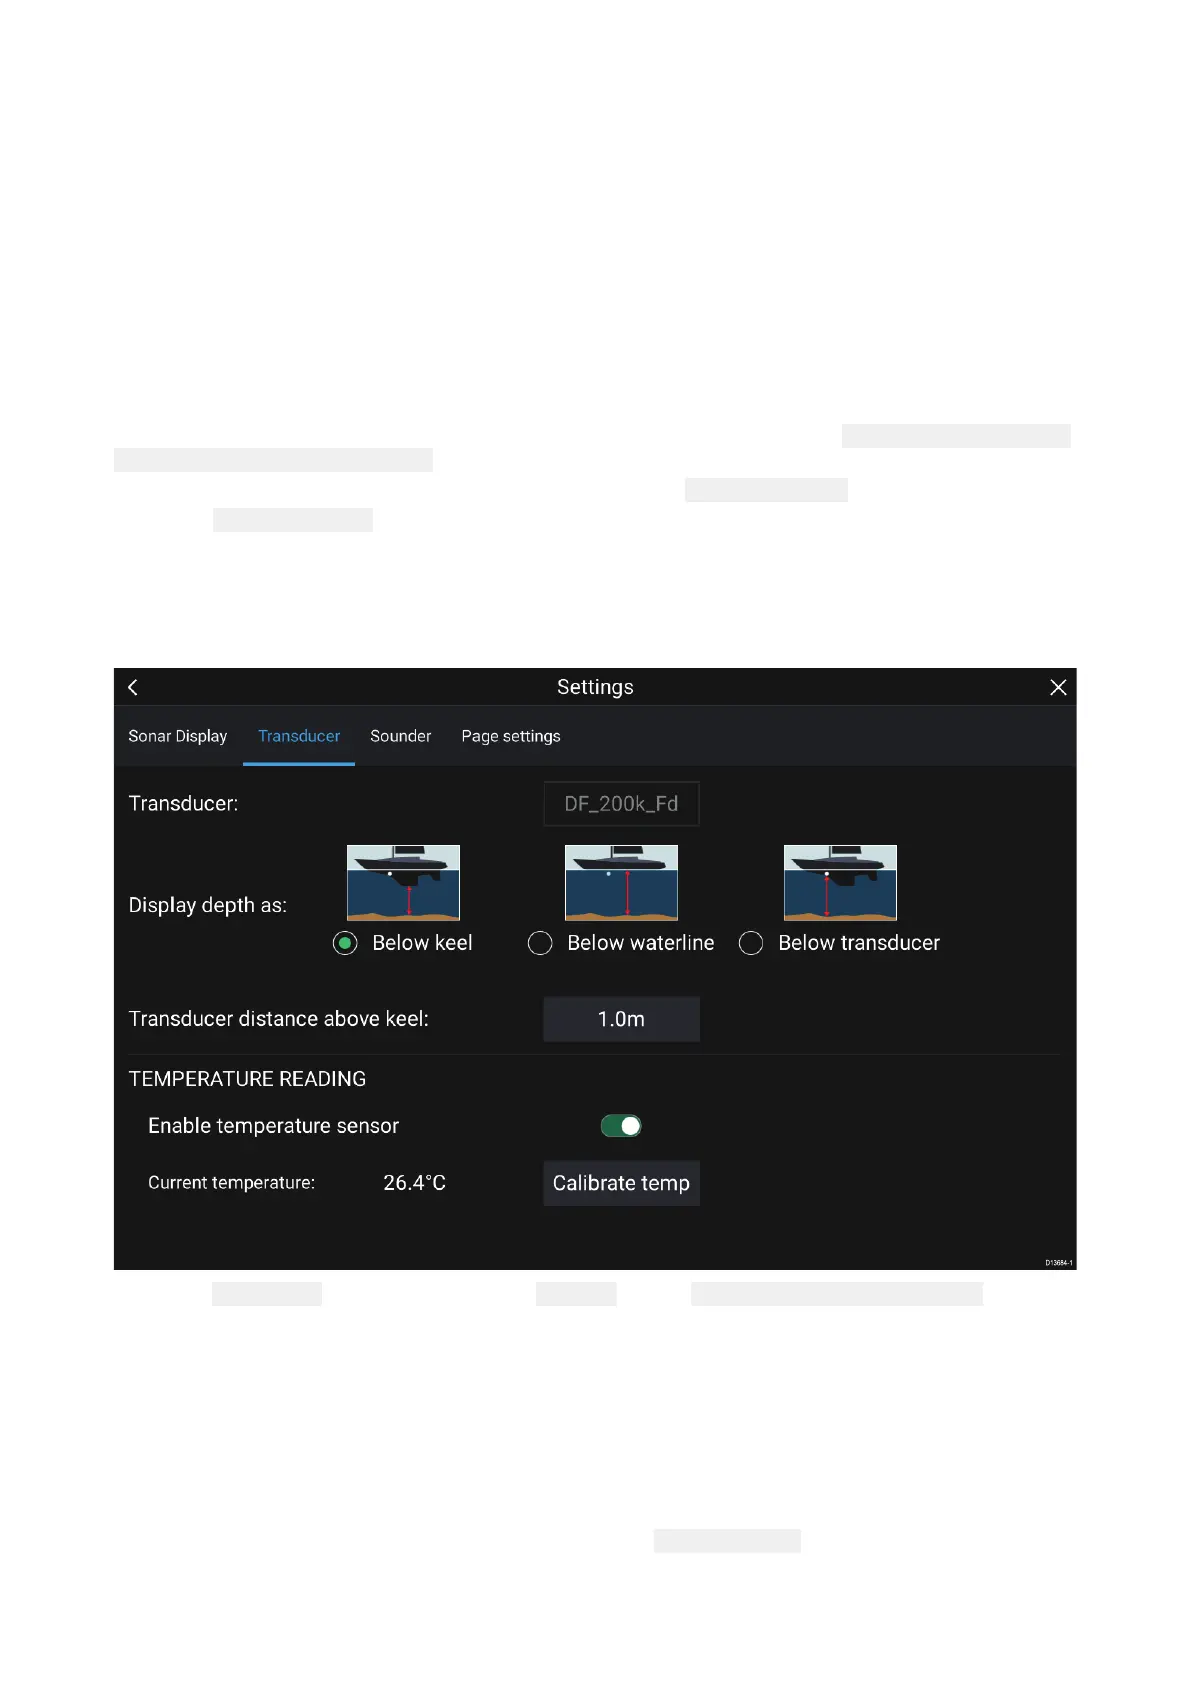This screenshot has height=1684, width=1191.
Task: Click the Below waterline boat illustration
Action: tap(621, 882)
